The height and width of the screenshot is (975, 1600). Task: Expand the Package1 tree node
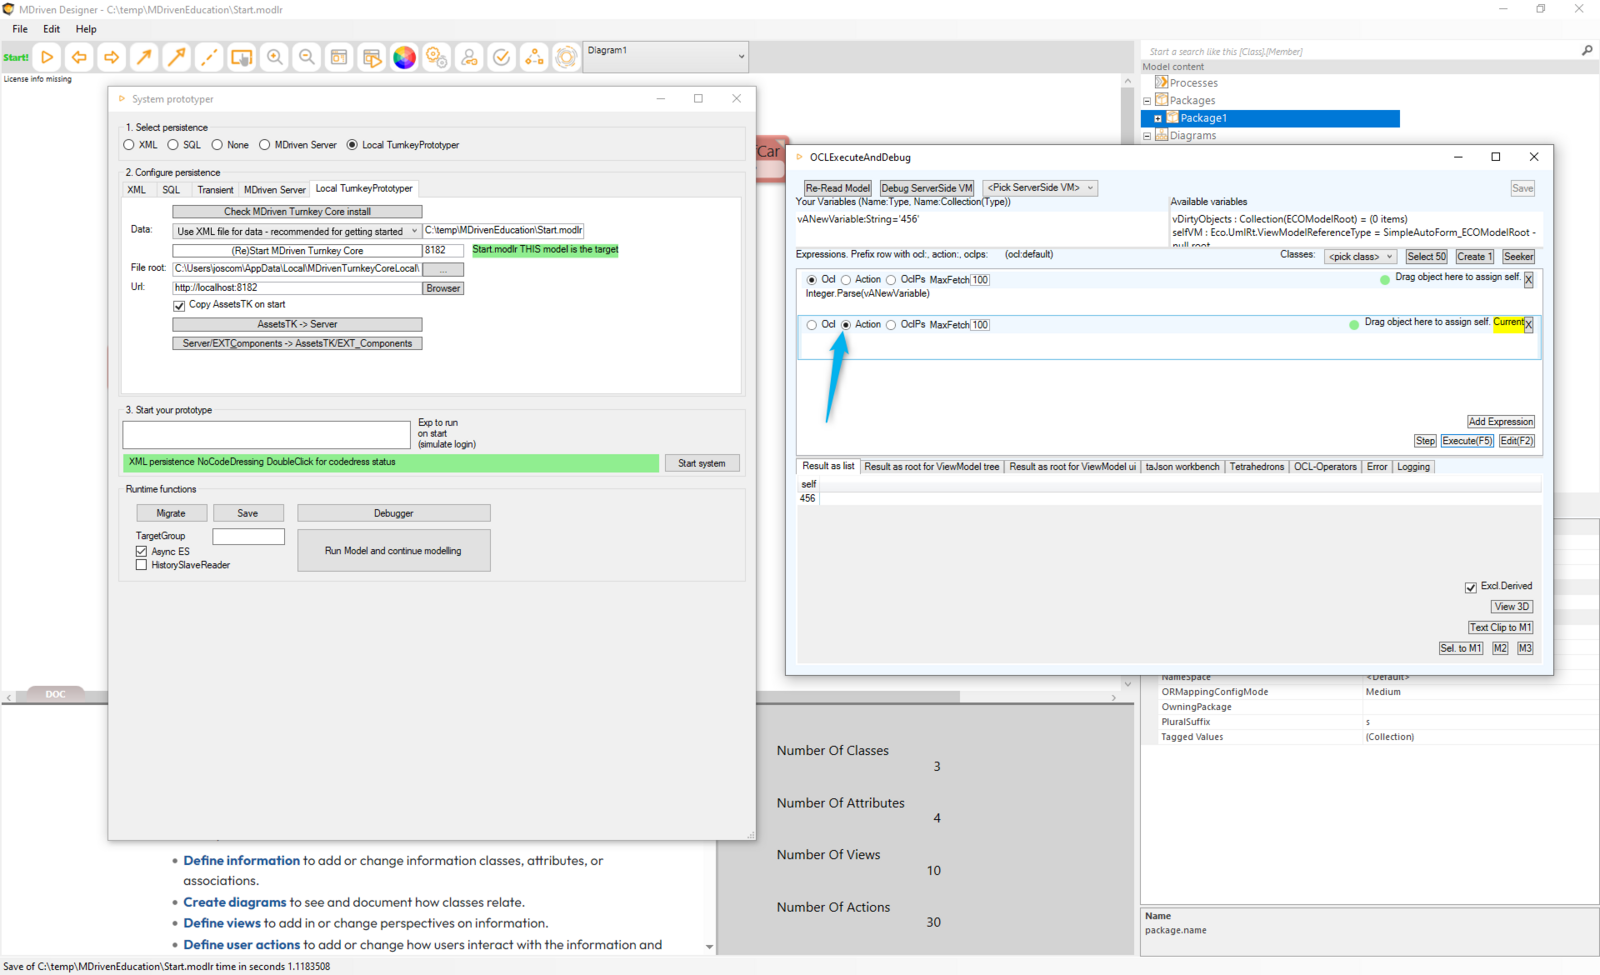coord(1158,118)
